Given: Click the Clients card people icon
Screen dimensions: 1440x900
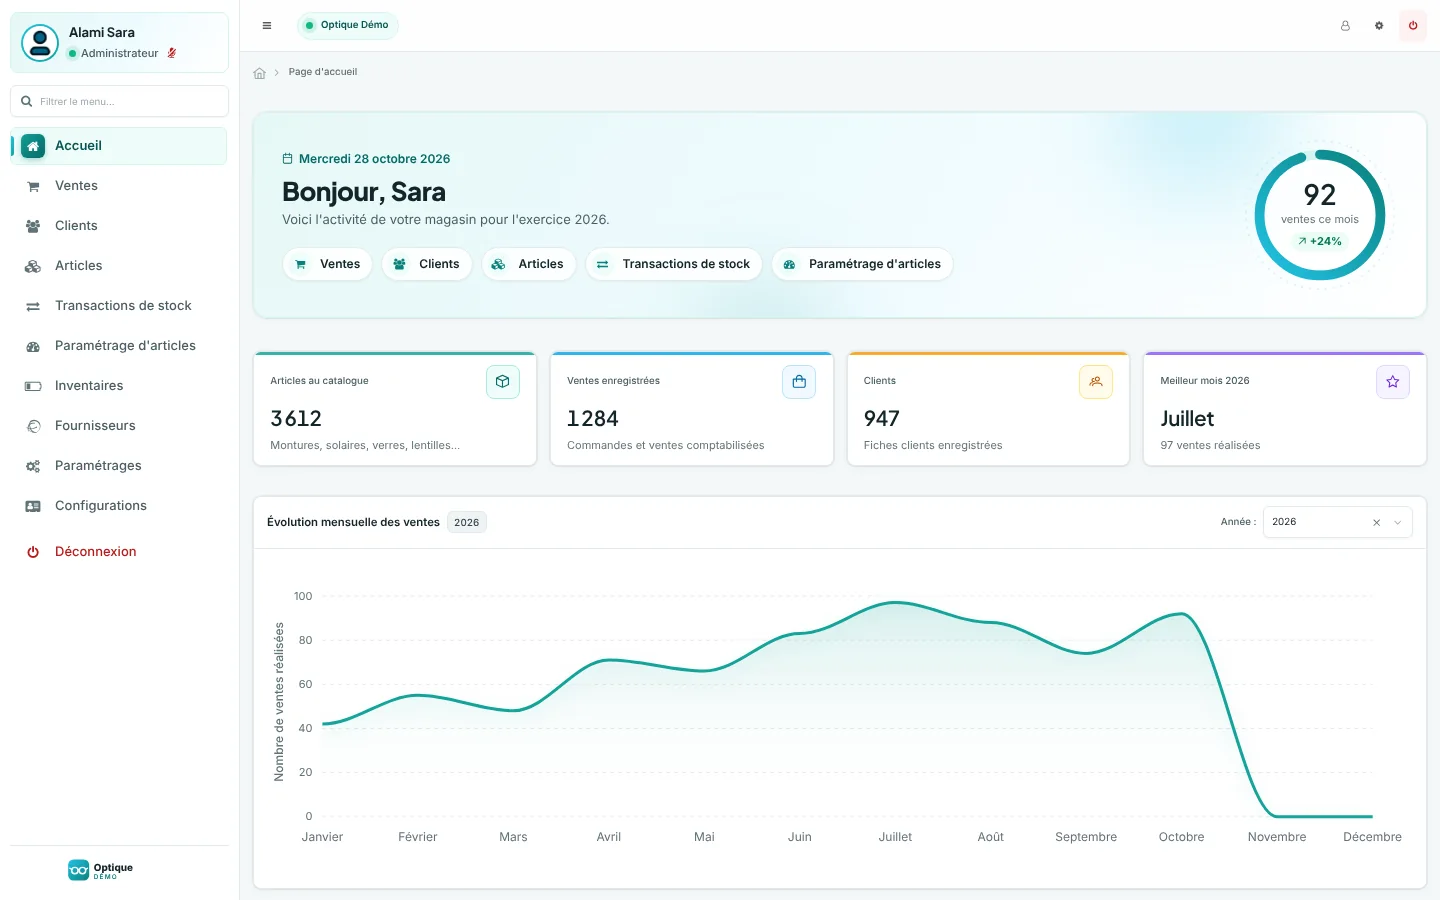Looking at the screenshot, I should (1096, 382).
